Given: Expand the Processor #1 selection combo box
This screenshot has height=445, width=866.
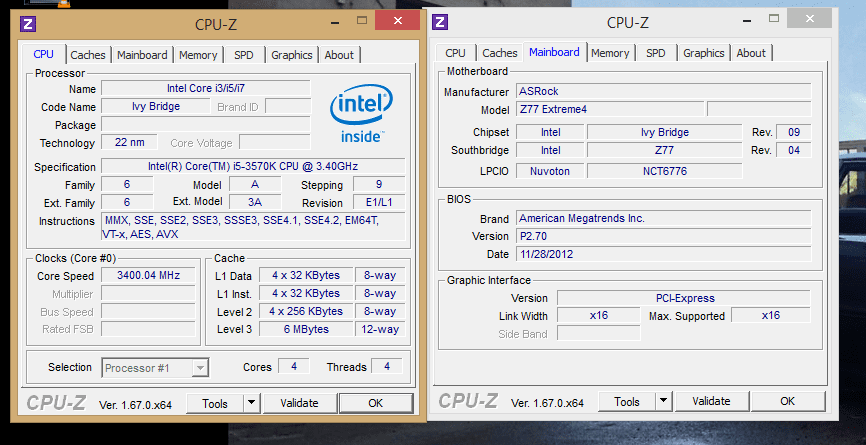Looking at the screenshot, I should click(155, 368).
